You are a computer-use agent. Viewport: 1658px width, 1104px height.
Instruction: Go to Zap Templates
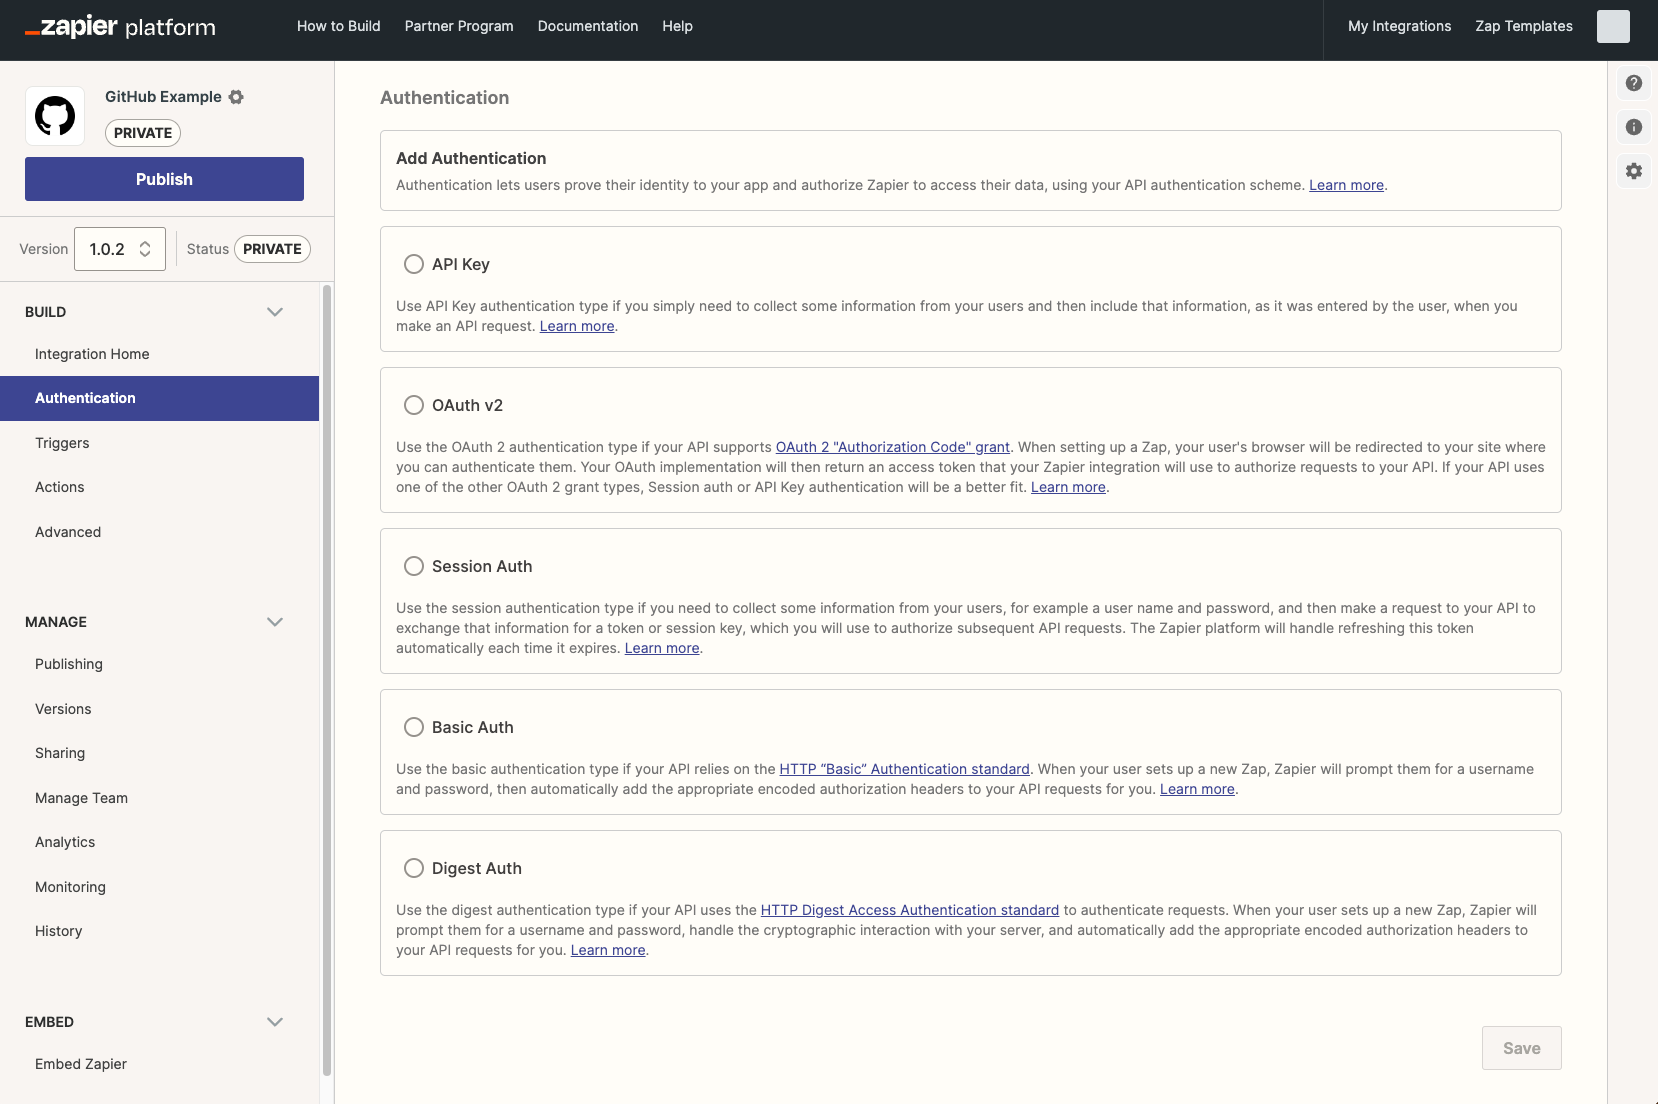1524,26
